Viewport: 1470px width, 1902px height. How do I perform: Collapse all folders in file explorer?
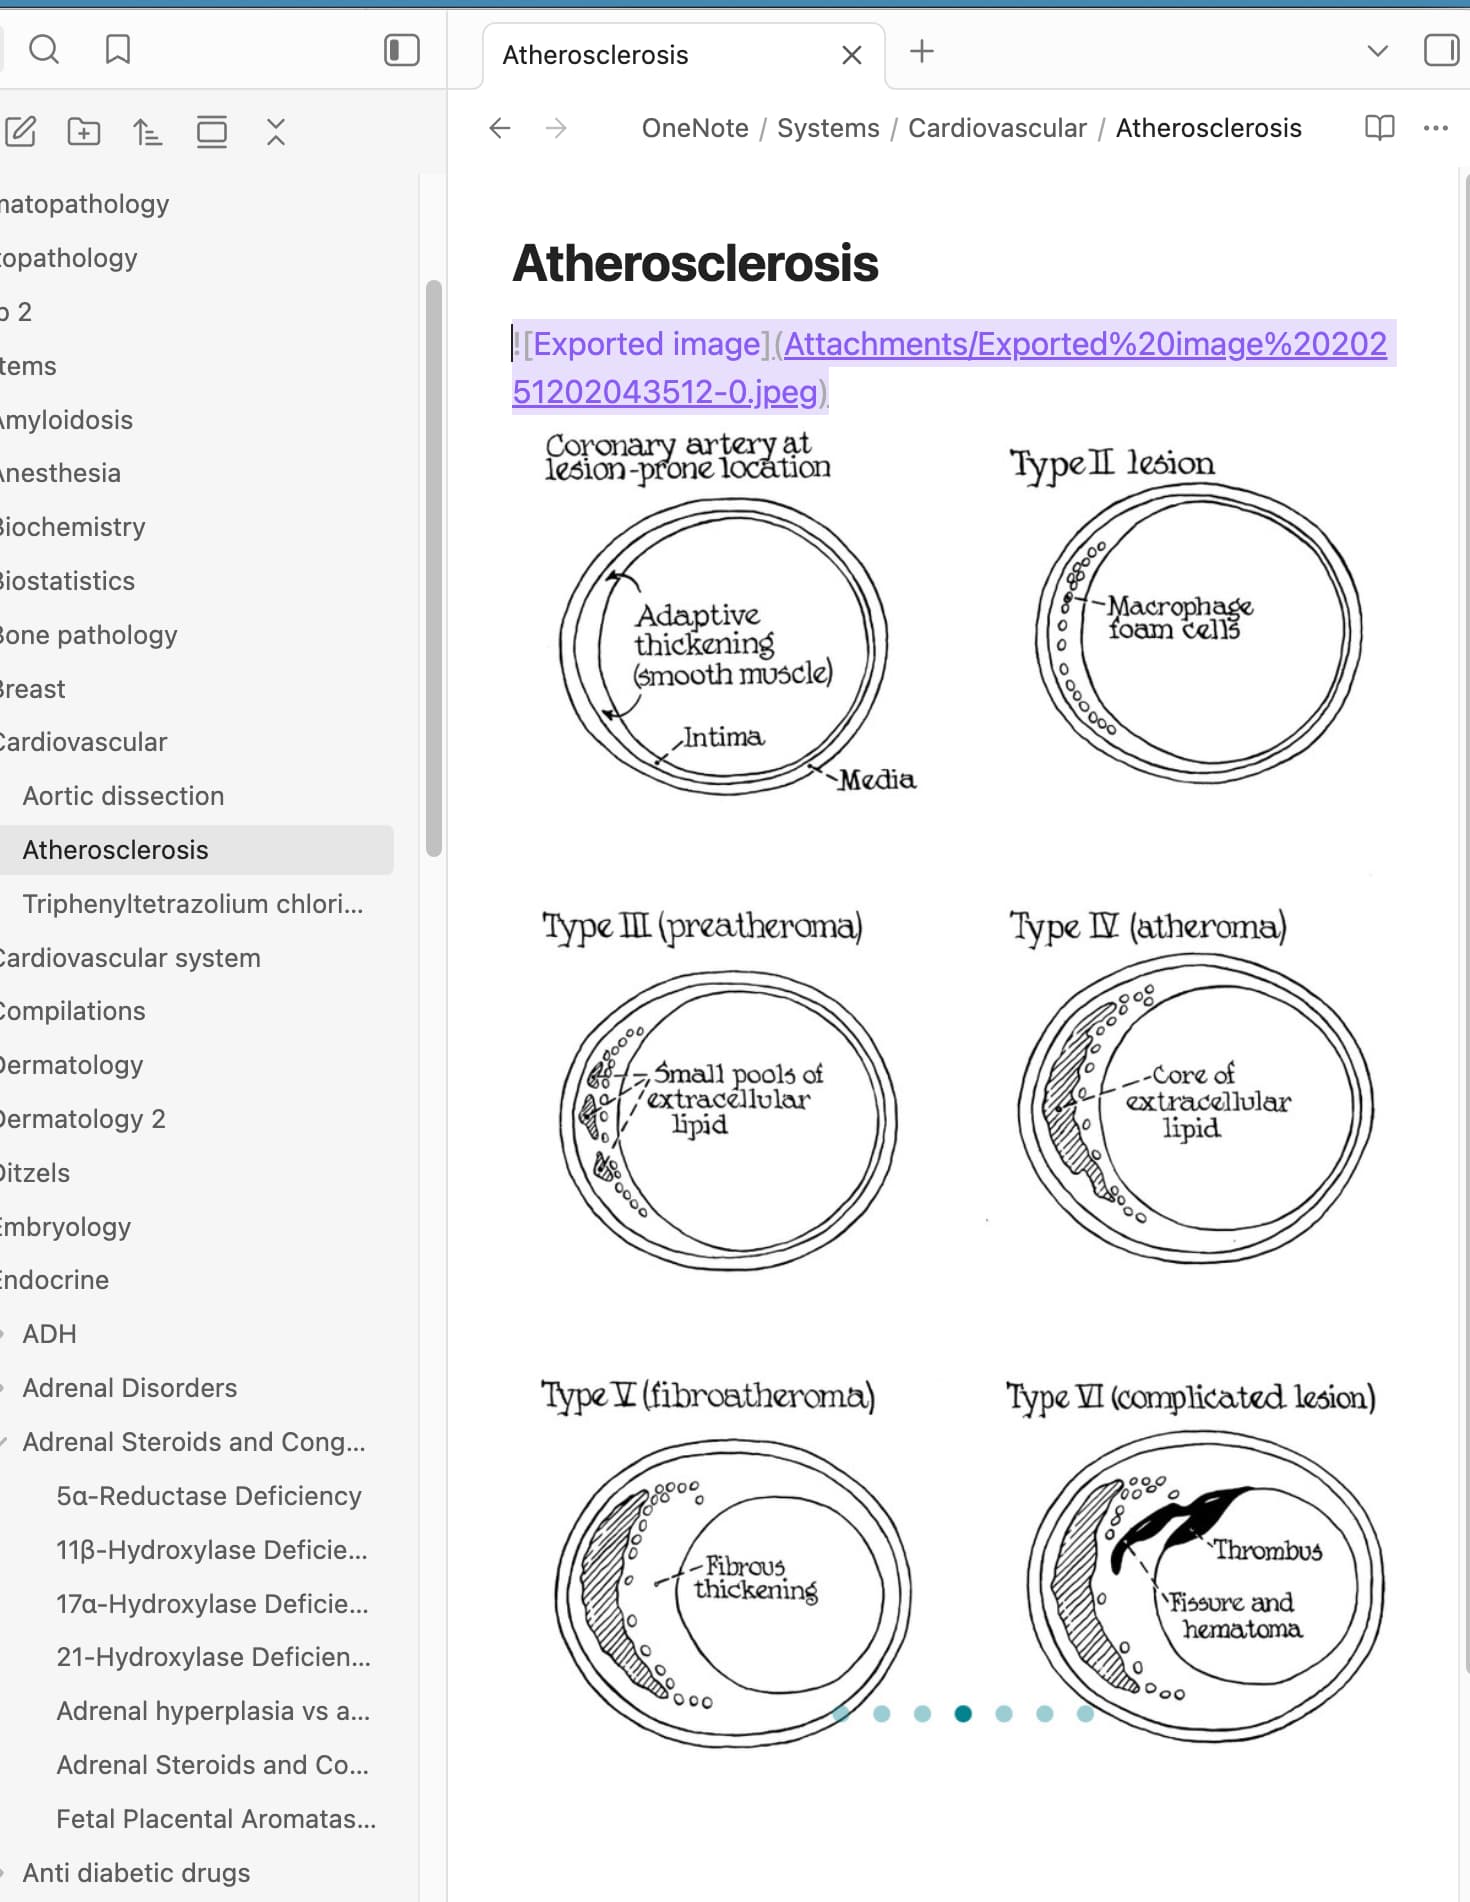276,132
